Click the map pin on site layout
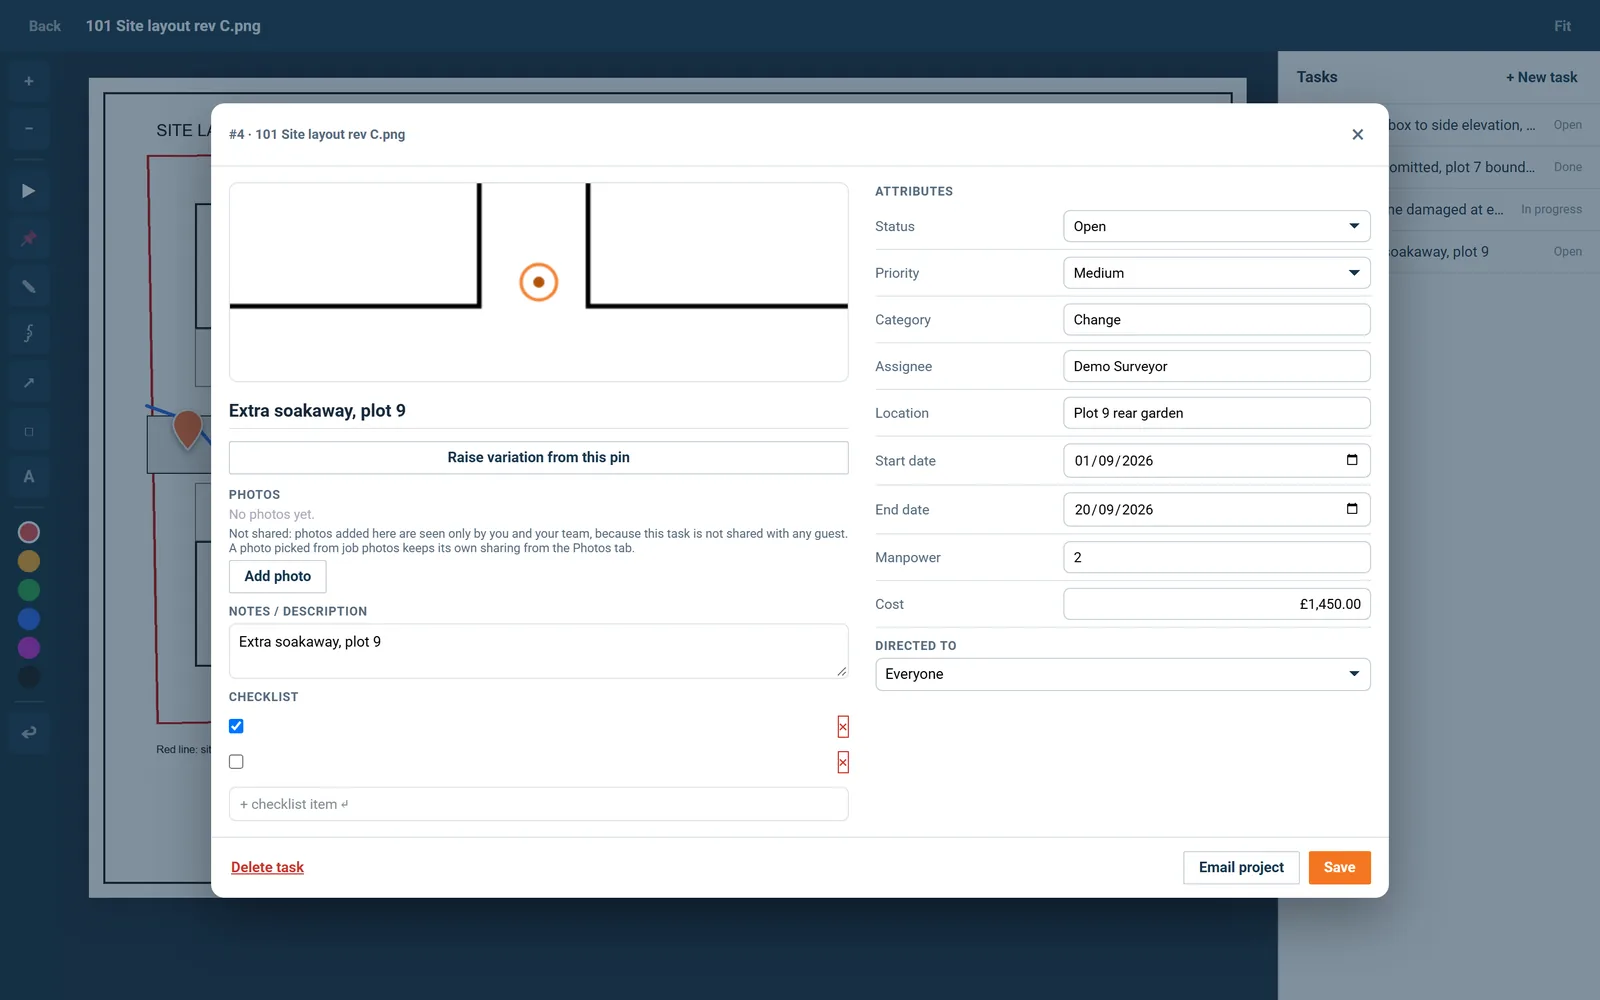This screenshot has height=1000, width=1600. pyautogui.click(x=187, y=428)
